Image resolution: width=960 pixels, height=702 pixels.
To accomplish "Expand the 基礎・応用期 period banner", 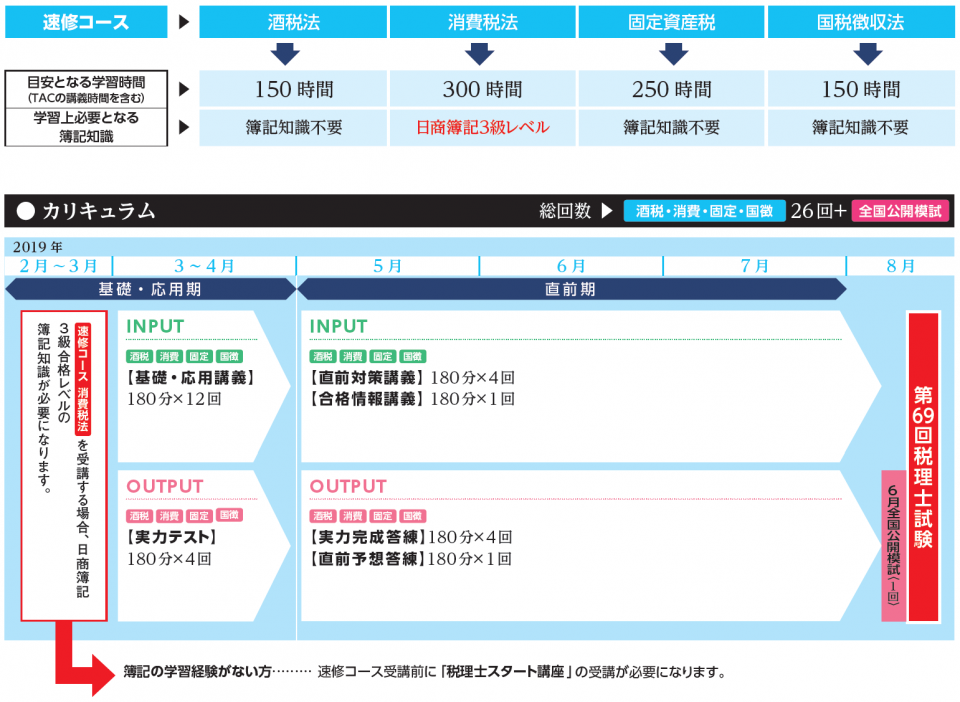I will pos(150,289).
